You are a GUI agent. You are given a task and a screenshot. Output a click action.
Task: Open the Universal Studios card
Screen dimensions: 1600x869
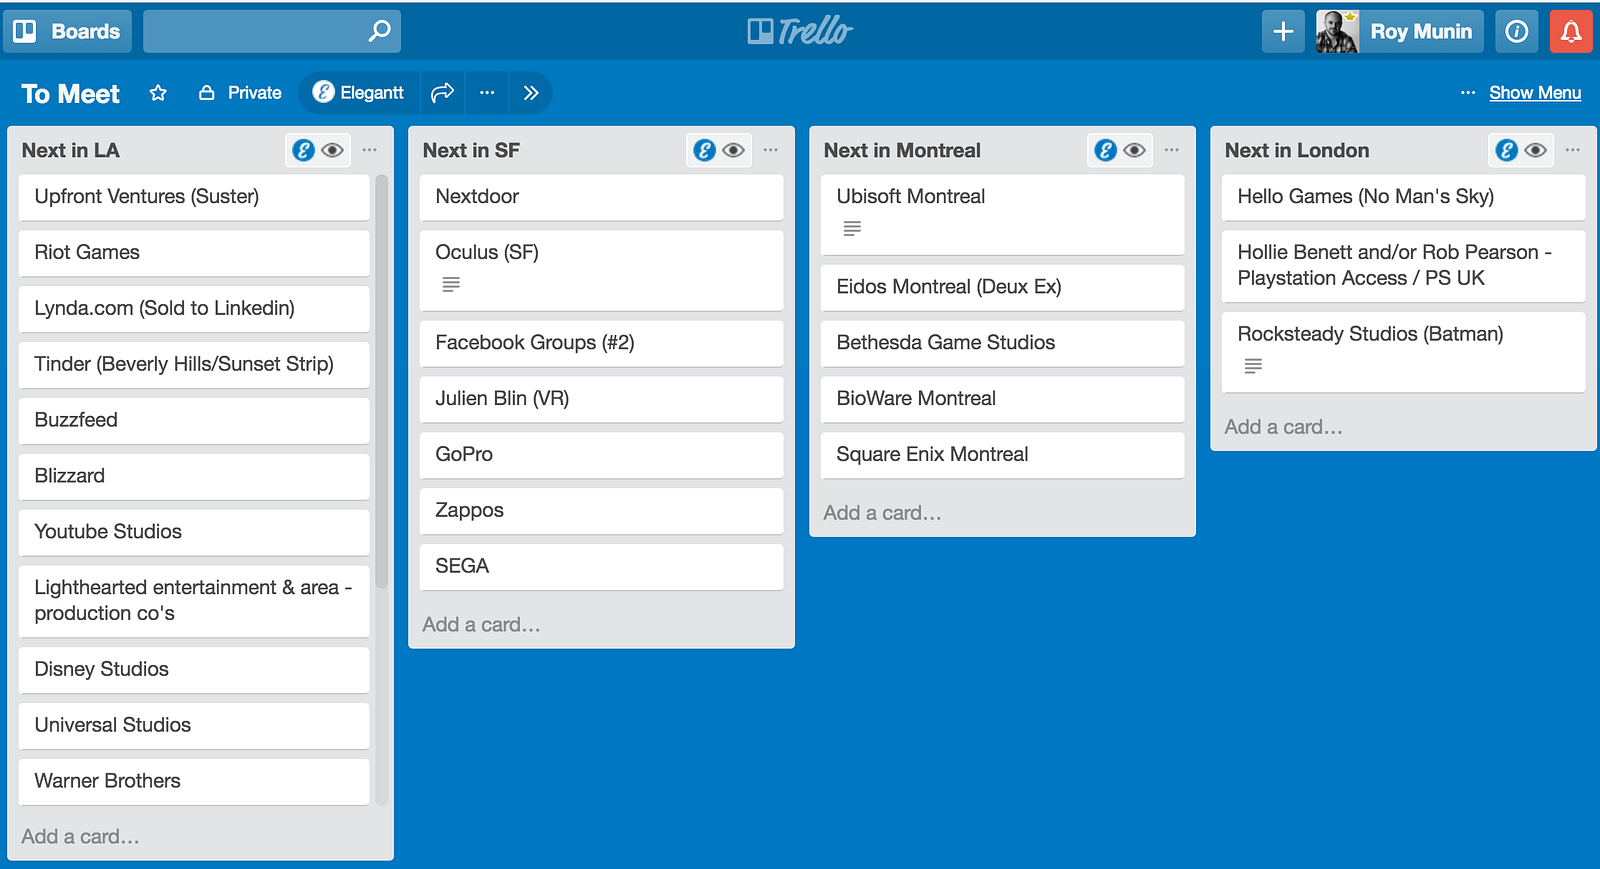194,726
